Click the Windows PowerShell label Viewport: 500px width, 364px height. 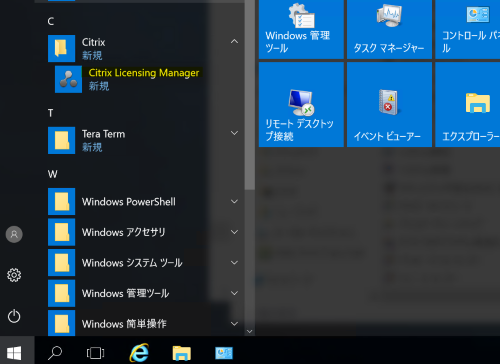pos(129,202)
